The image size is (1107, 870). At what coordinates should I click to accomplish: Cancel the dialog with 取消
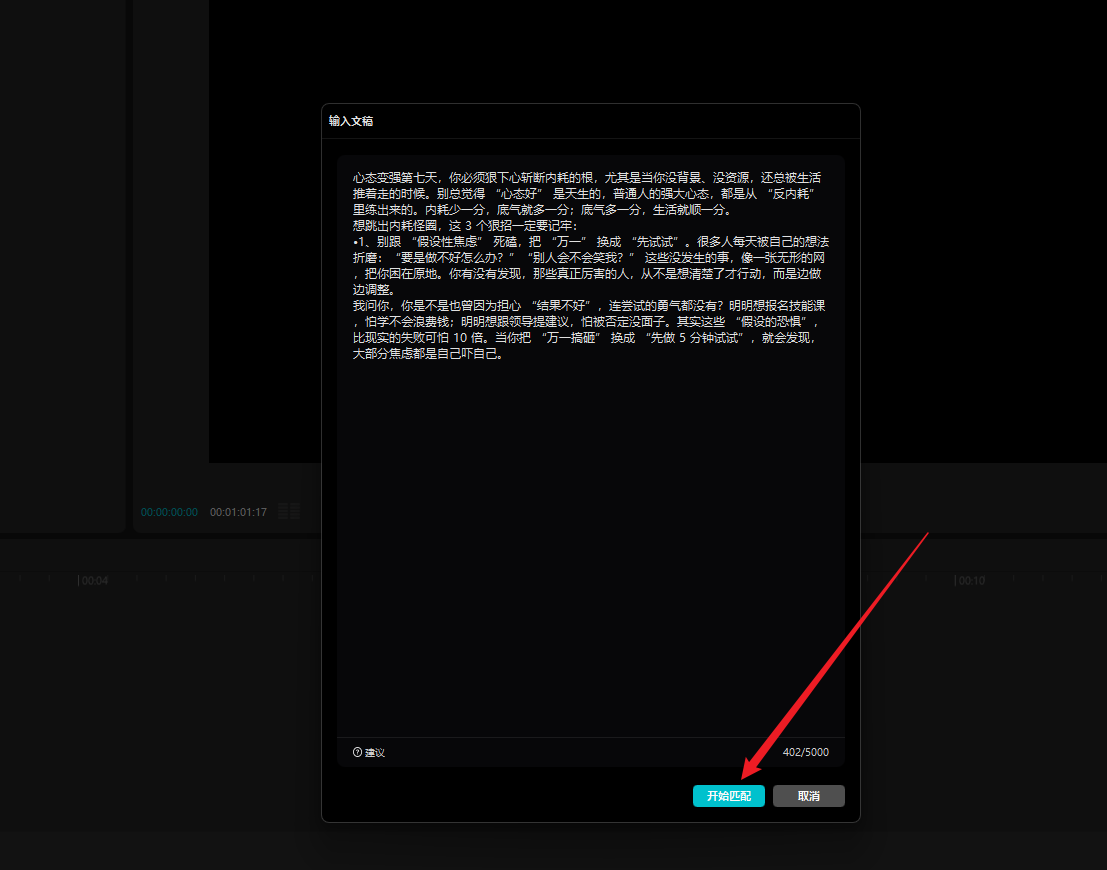pyautogui.click(x=808, y=796)
